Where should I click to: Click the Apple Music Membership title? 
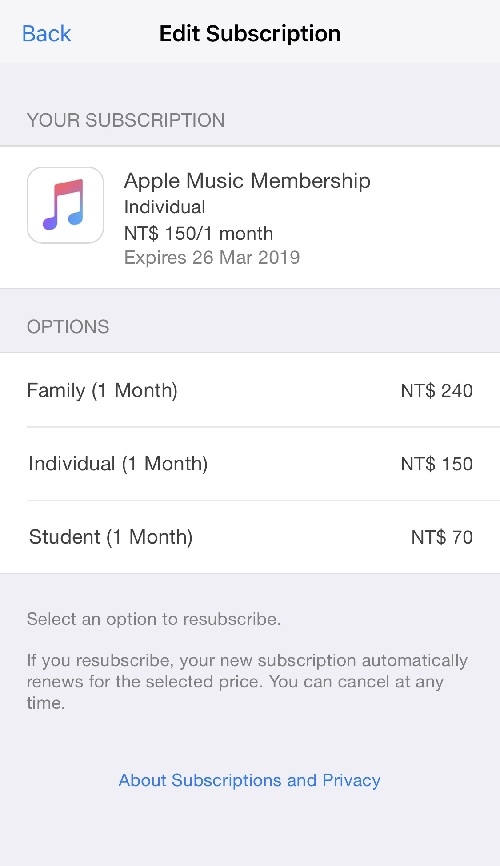[247, 181]
